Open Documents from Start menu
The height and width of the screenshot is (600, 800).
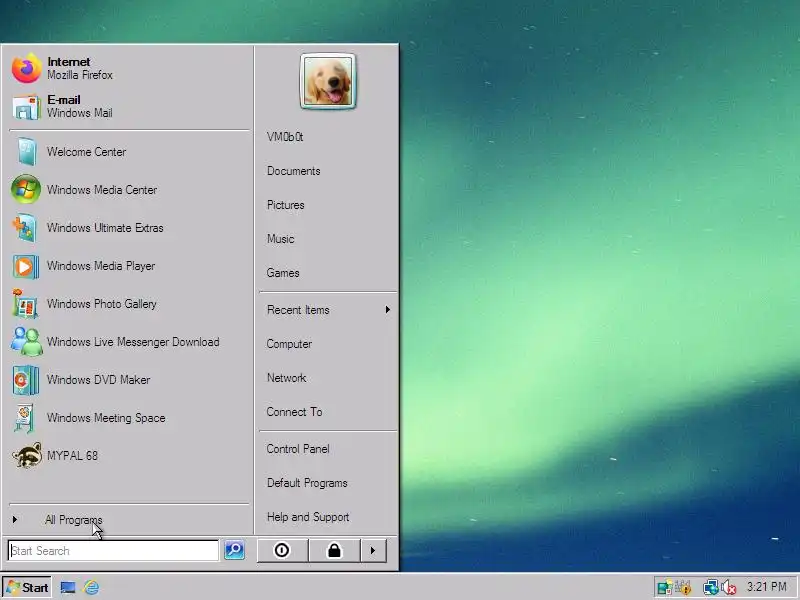[x=293, y=171]
